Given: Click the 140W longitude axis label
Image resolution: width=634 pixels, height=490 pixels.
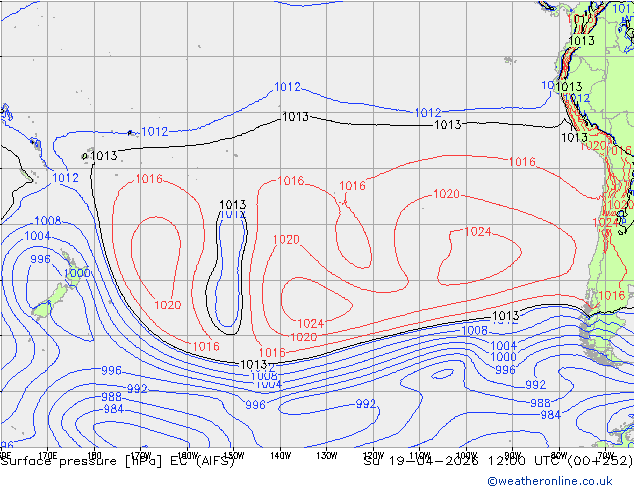Looking at the screenshot, I should coord(280,456).
